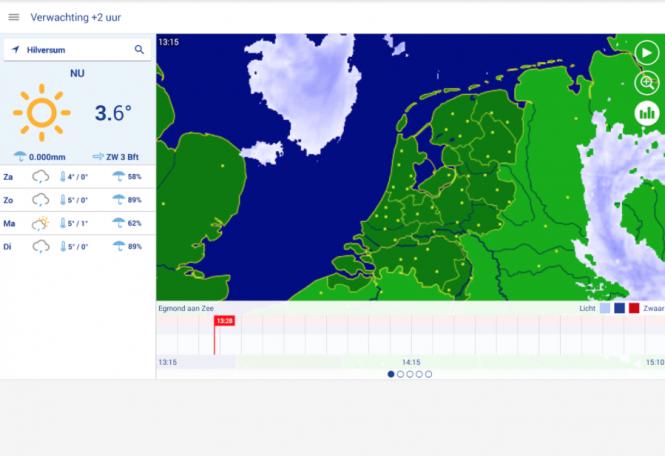Click the current temperature 3.6°
This screenshot has width=665, height=456.
(x=113, y=113)
